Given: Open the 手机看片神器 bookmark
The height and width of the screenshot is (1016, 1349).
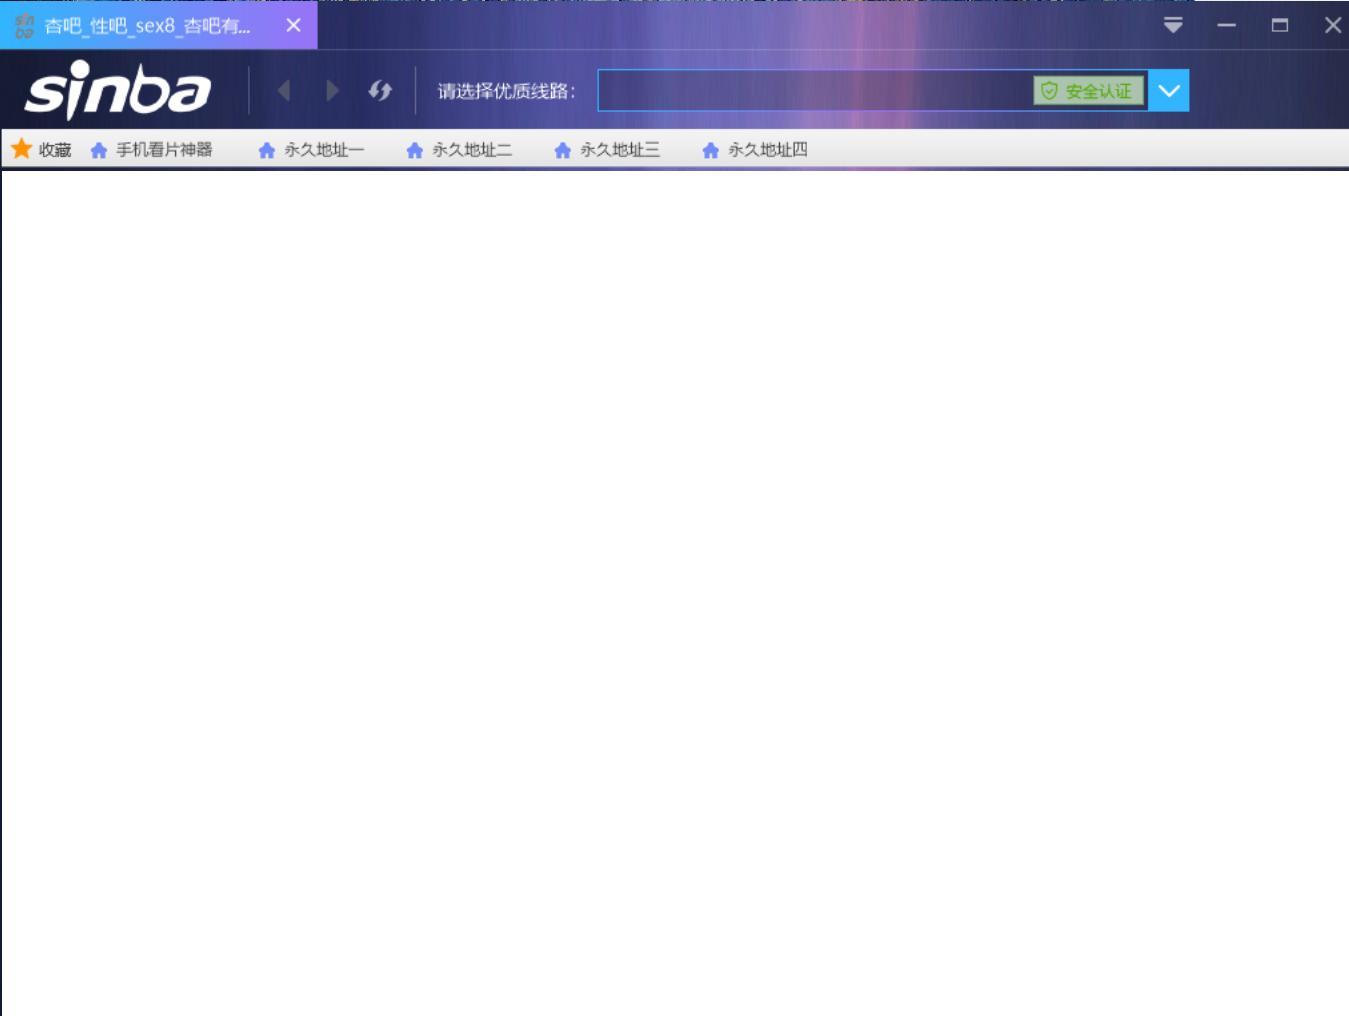Looking at the screenshot, I should (151, 150).
